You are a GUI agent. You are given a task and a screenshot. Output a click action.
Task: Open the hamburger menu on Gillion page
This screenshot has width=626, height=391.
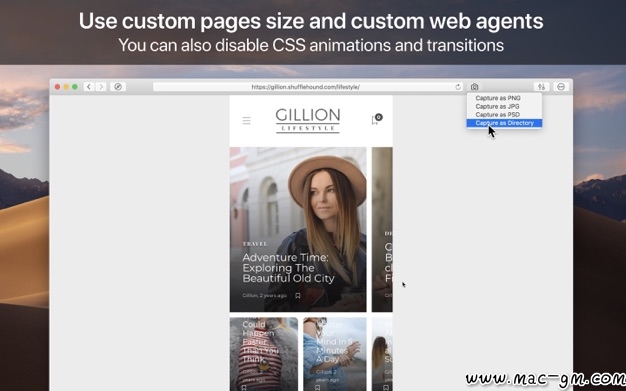click(x=246, y=120)
